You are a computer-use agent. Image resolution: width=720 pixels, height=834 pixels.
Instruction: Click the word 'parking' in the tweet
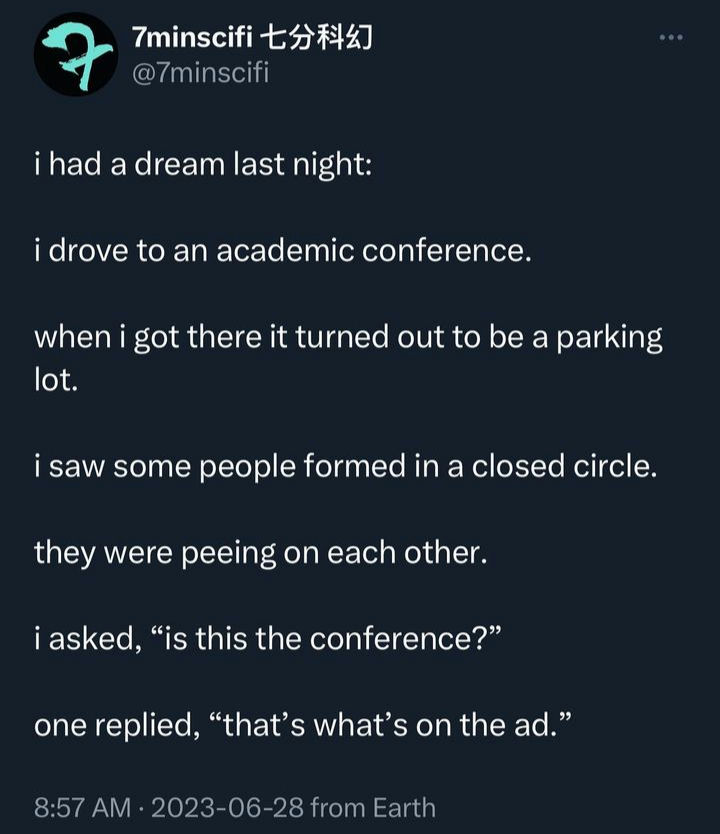609,340
